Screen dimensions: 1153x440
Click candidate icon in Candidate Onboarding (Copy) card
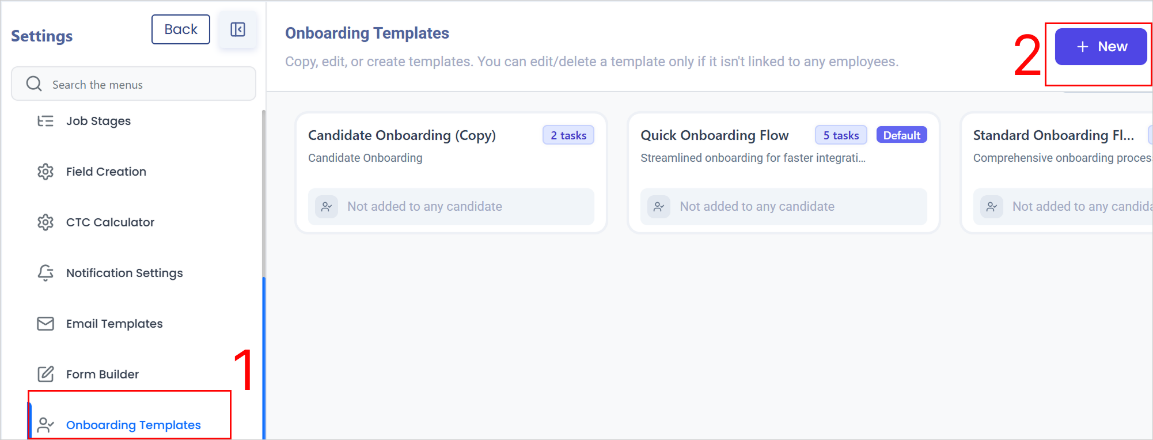(326, 207)
